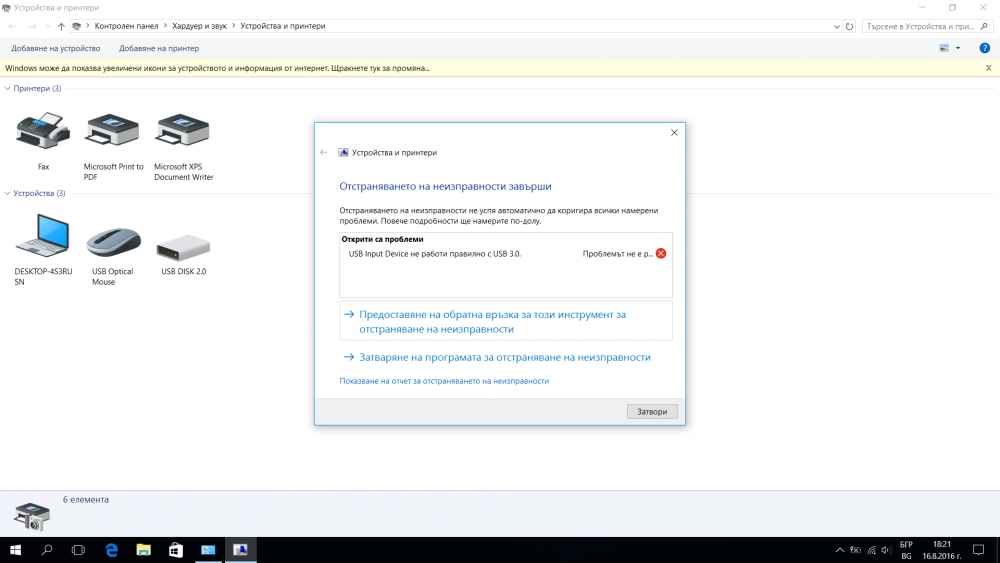The width and height of the screenshot is (1000, 563).
Task: Switch to Control Panel taskbar window
Action: (208, 550)
